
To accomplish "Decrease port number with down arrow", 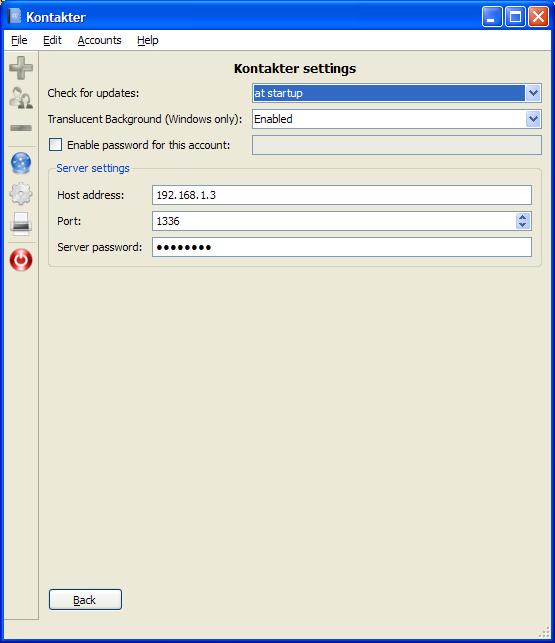I will [523, 225].
